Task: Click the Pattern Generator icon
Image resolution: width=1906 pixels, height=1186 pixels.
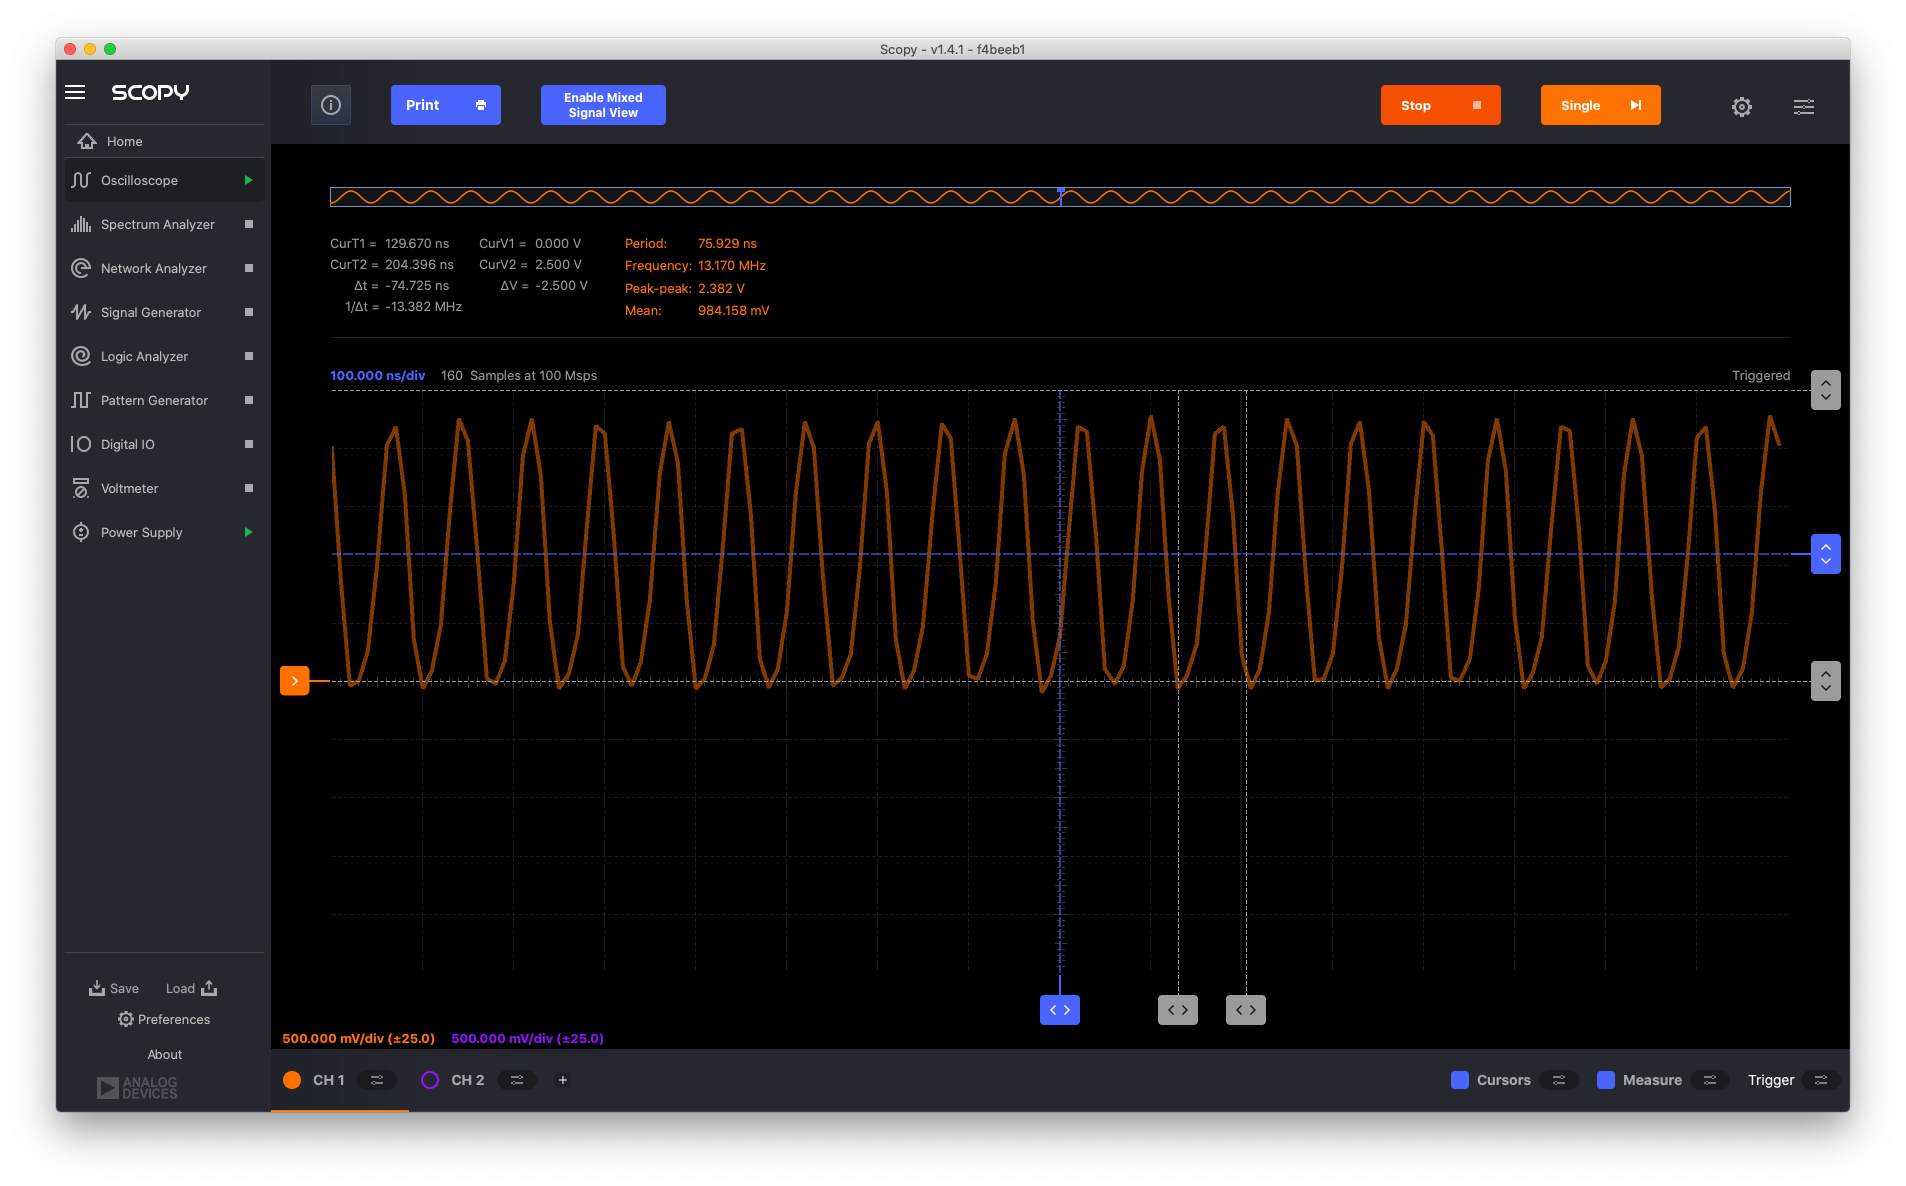Action: [x=81, y=400]
